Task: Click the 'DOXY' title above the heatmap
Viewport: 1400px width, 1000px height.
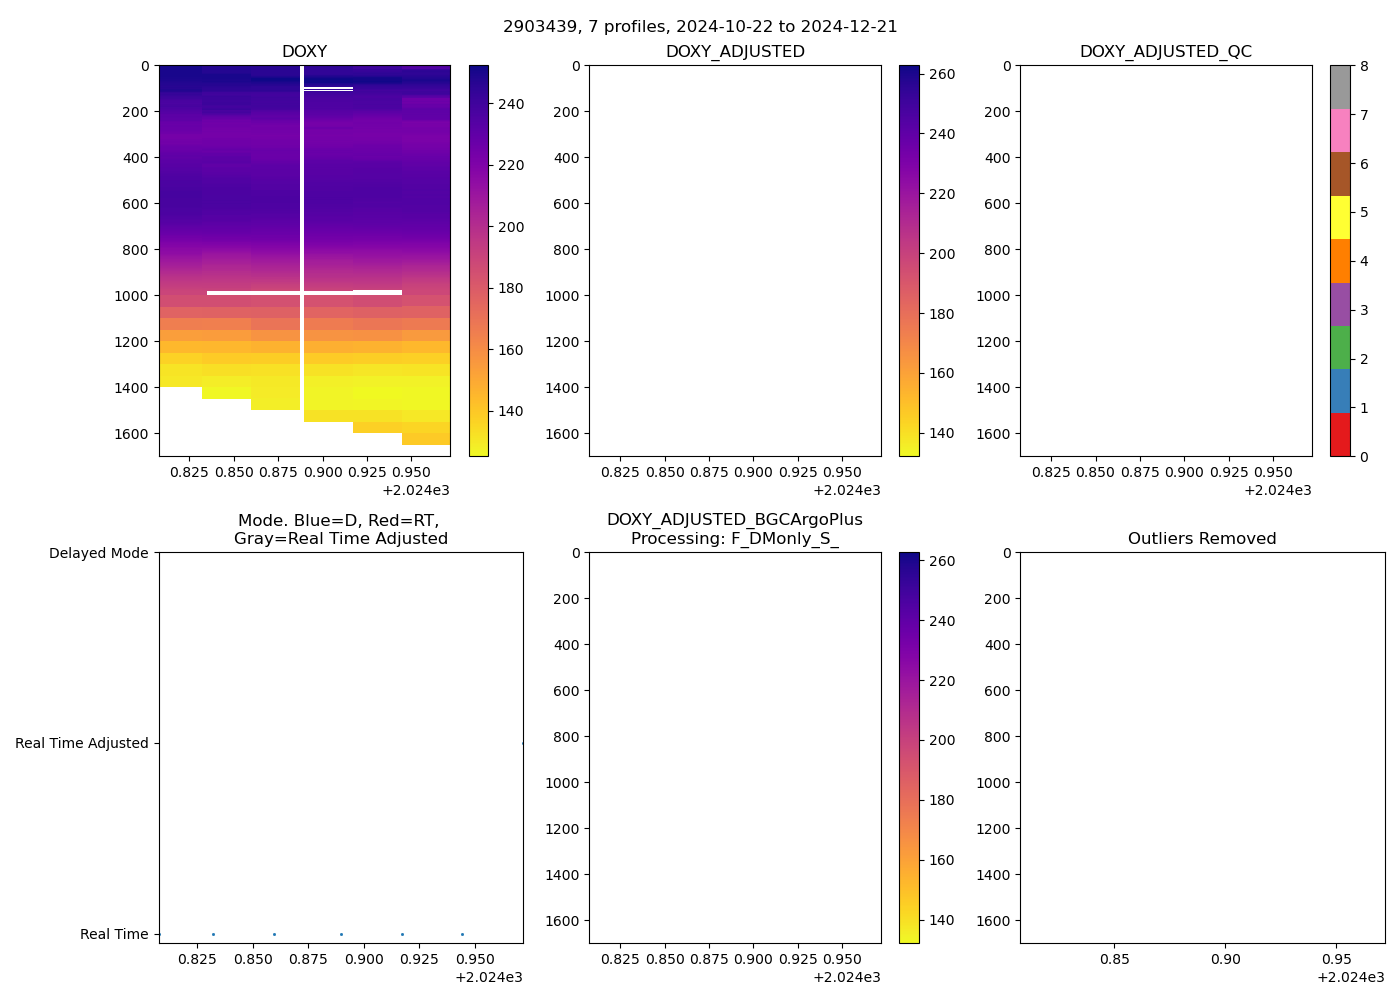Action: [304, 52]
